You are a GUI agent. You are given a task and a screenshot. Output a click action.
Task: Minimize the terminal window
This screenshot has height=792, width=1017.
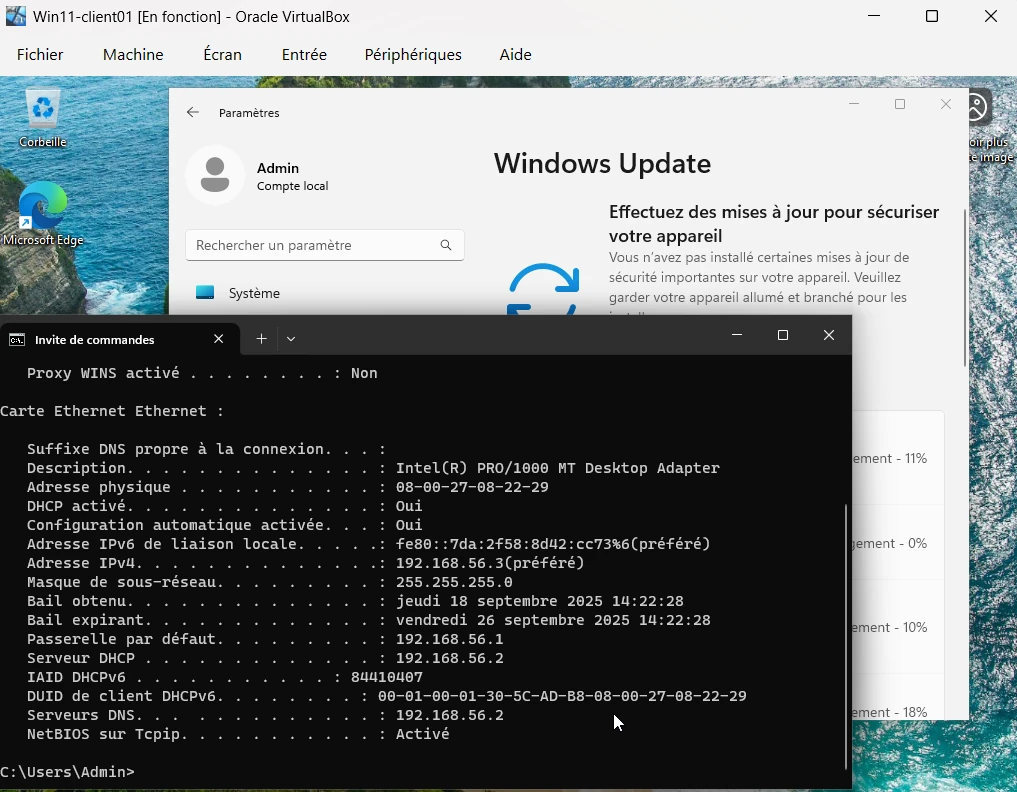737,335
